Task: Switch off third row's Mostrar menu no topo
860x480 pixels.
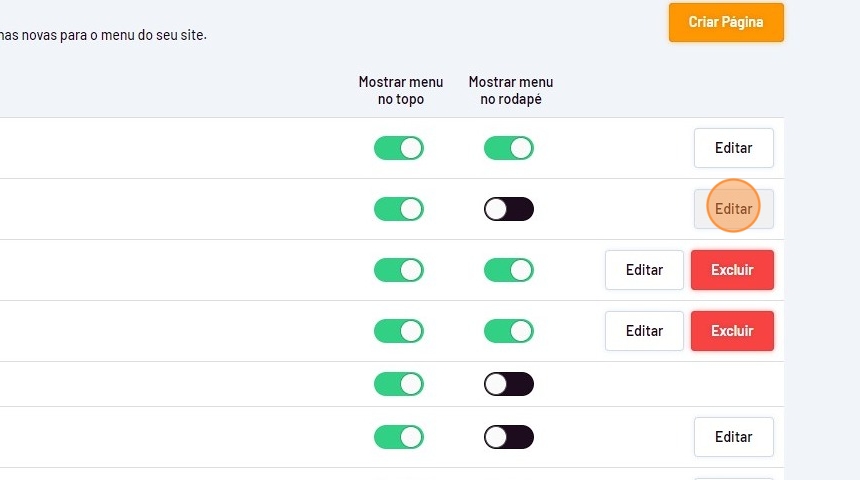Action: [399, 270]
